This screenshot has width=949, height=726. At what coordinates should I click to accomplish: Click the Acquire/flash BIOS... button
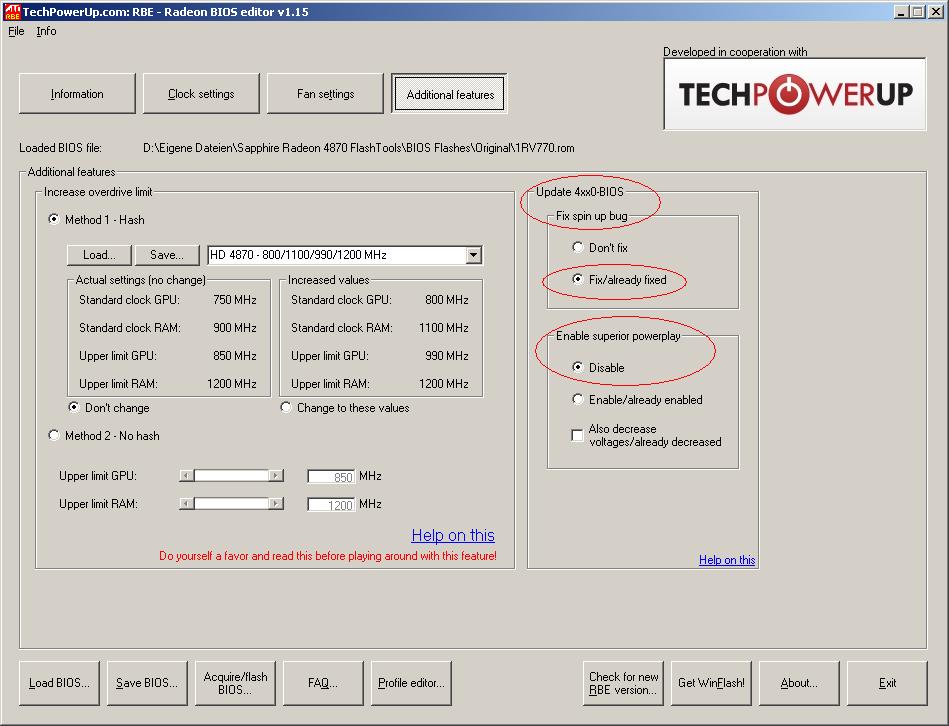point(235,683)
